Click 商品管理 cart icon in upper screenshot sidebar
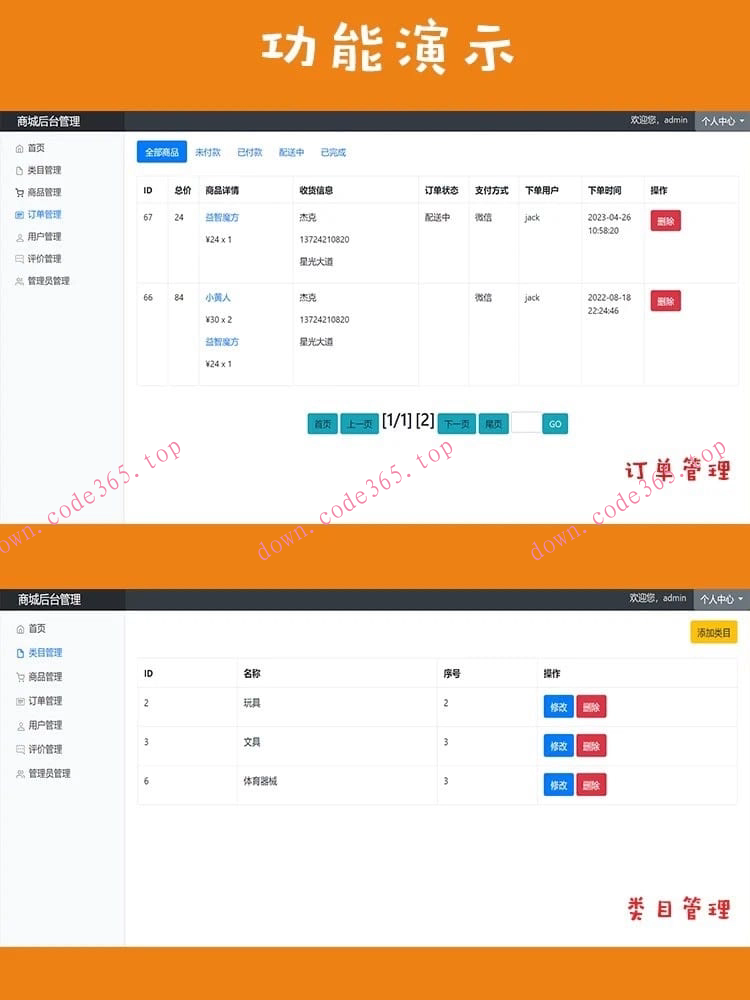Viewport: 750px width, 1000px height. [x=20, y=192]
